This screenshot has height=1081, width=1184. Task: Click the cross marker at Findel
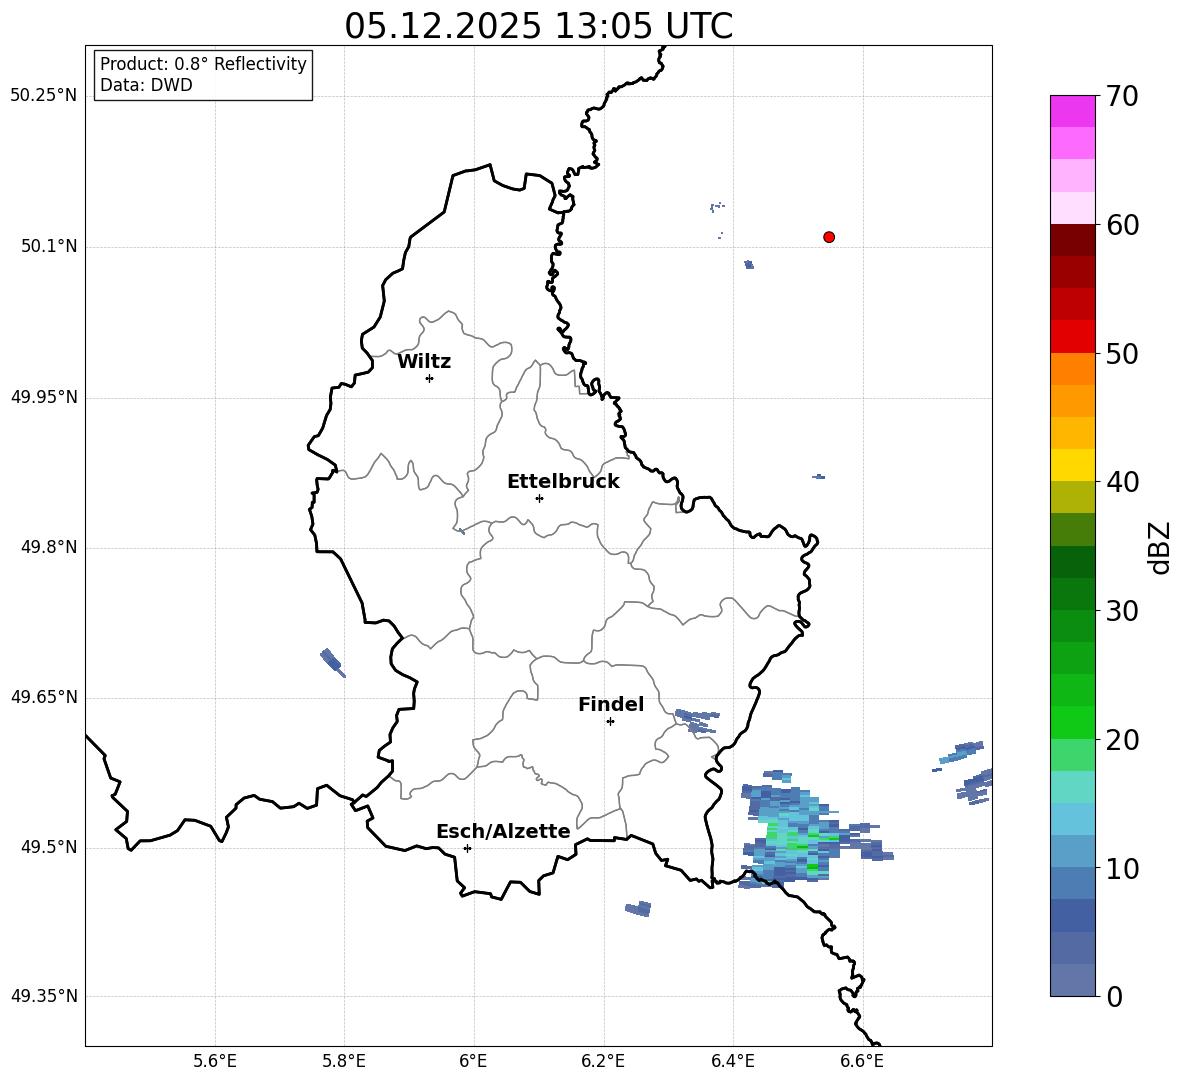(610, 722)
